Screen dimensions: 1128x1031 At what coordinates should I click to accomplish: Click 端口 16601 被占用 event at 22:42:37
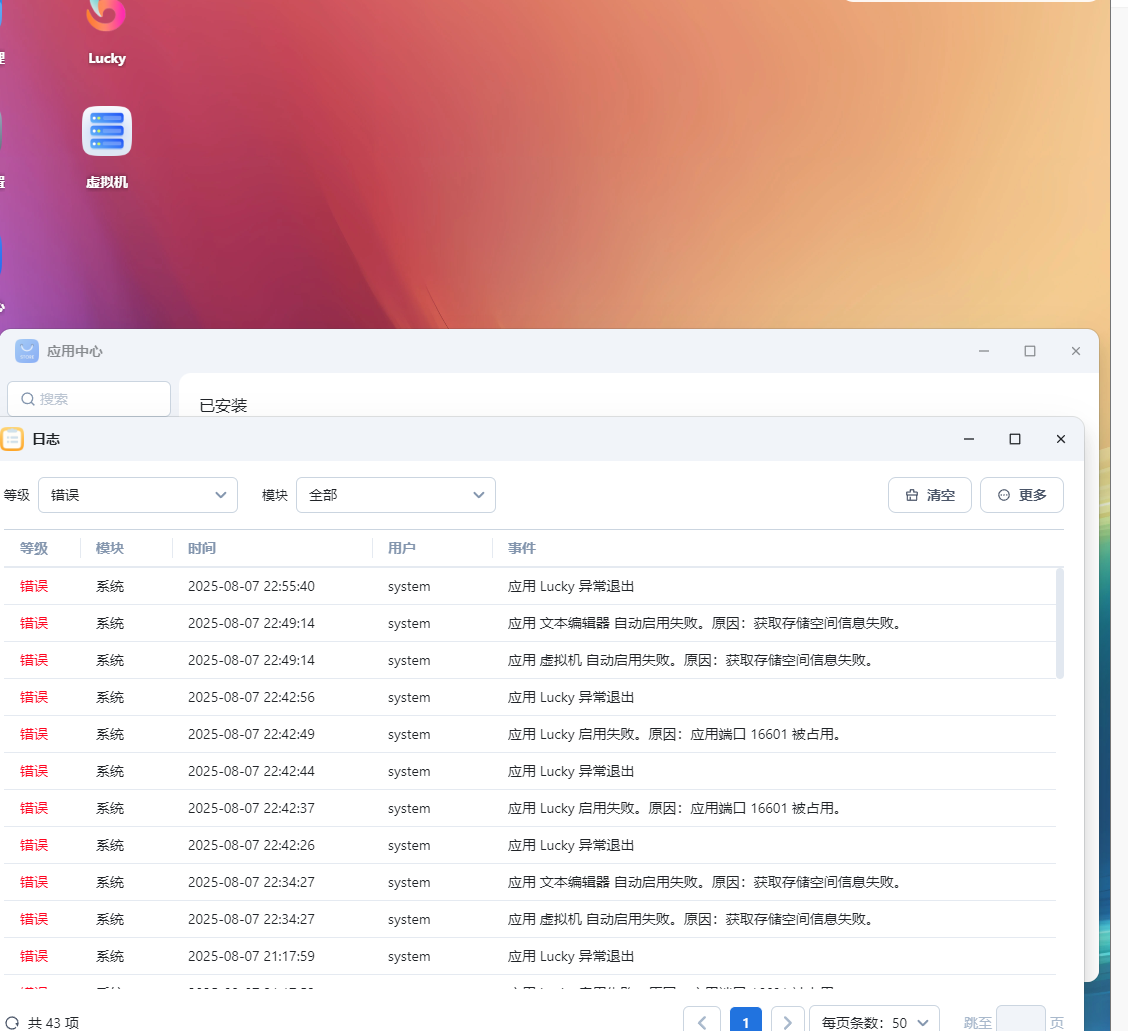[676, 808]
